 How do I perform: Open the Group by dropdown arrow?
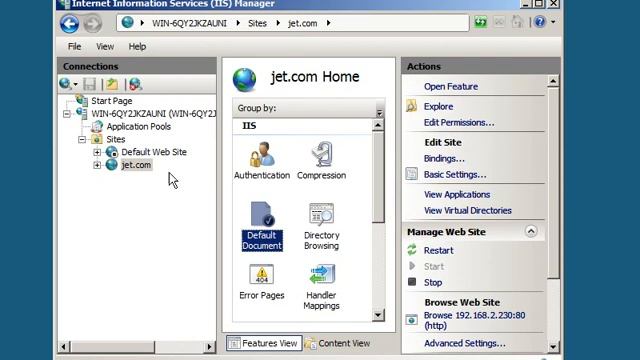[380, 112]
